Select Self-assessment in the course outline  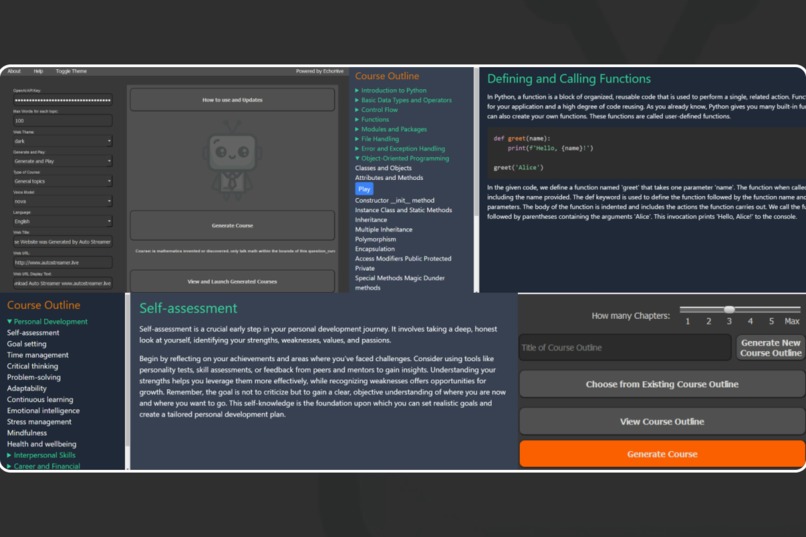click(x=33, y=333)
